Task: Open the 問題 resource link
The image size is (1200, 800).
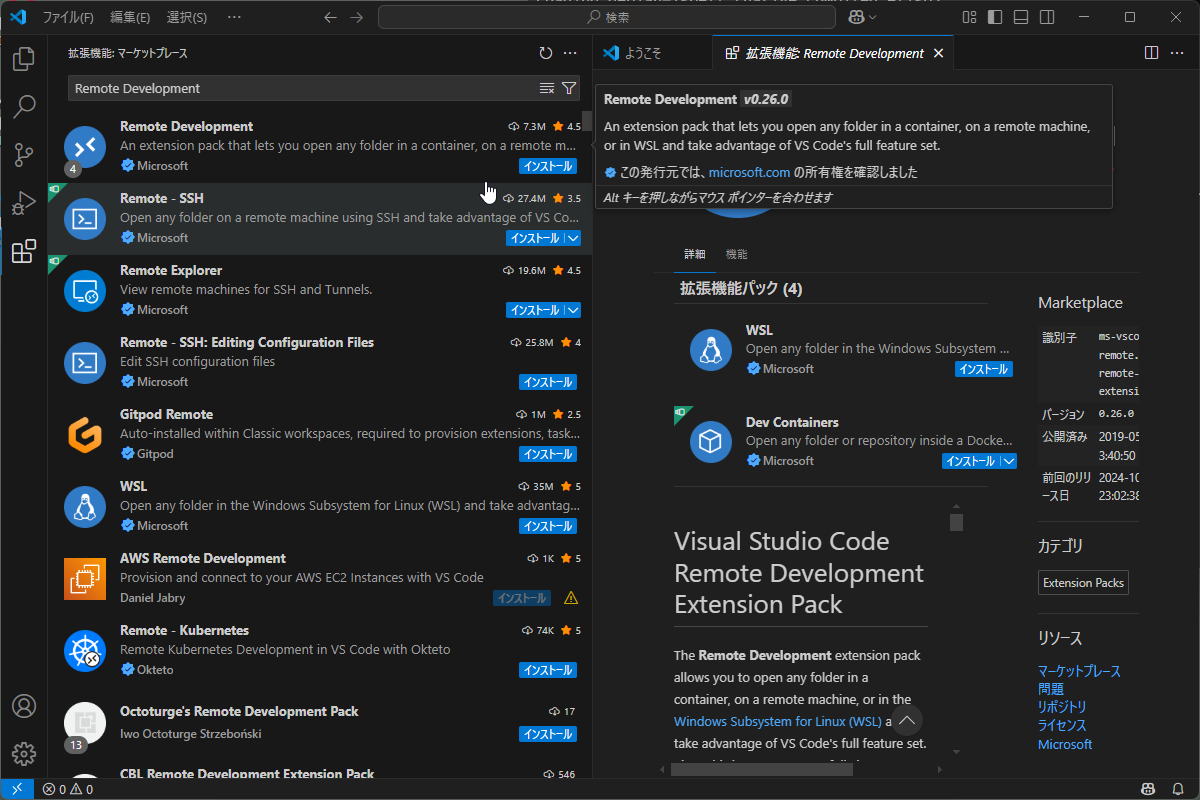Action: click(1051, 689)
